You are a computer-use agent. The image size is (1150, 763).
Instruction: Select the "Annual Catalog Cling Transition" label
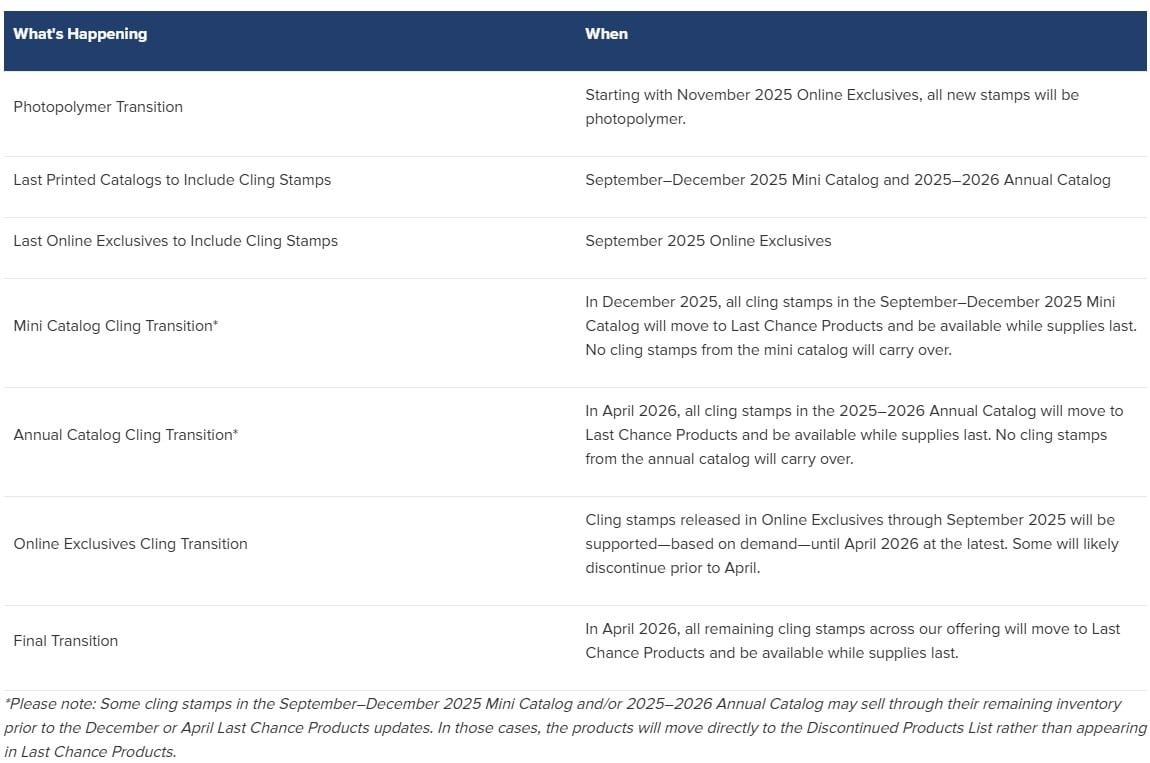pyautogui.click(x=122, y=435)
